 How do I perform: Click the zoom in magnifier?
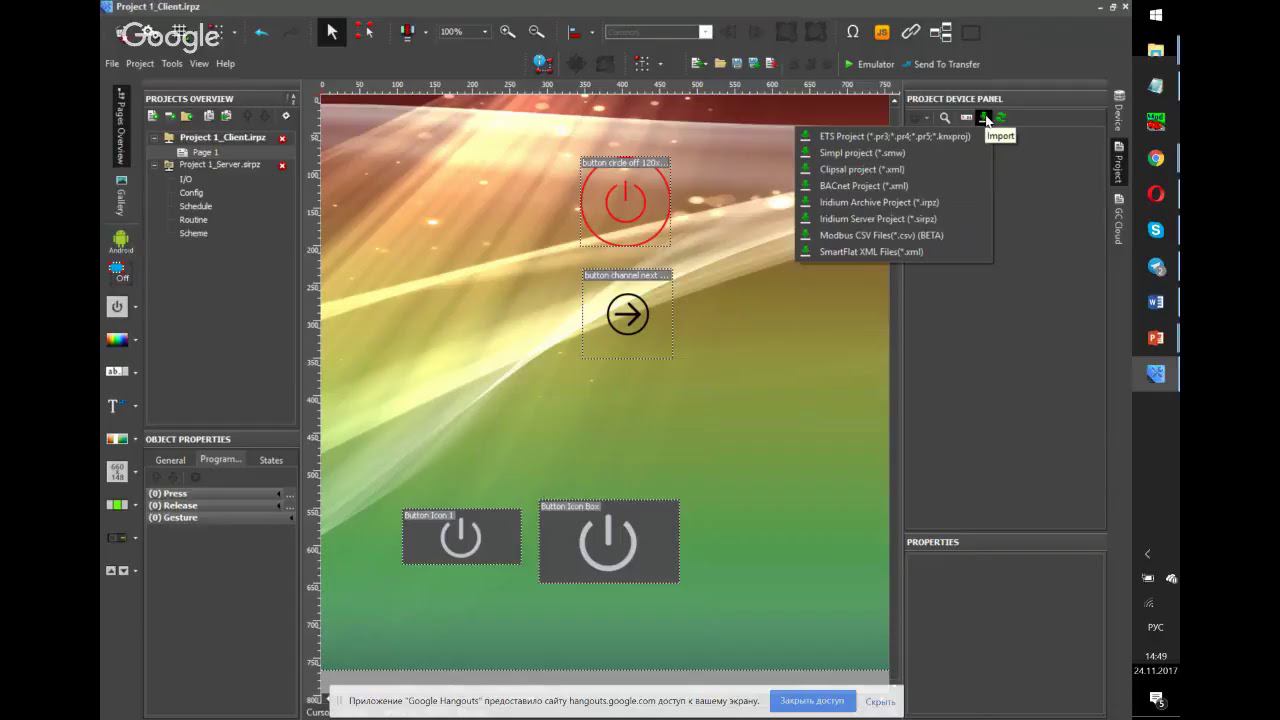coord(508,32)
